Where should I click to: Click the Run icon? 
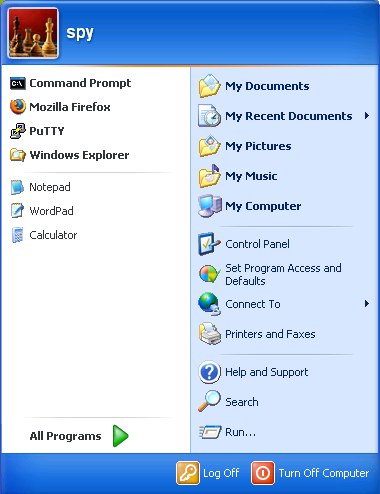coord(210,432)
